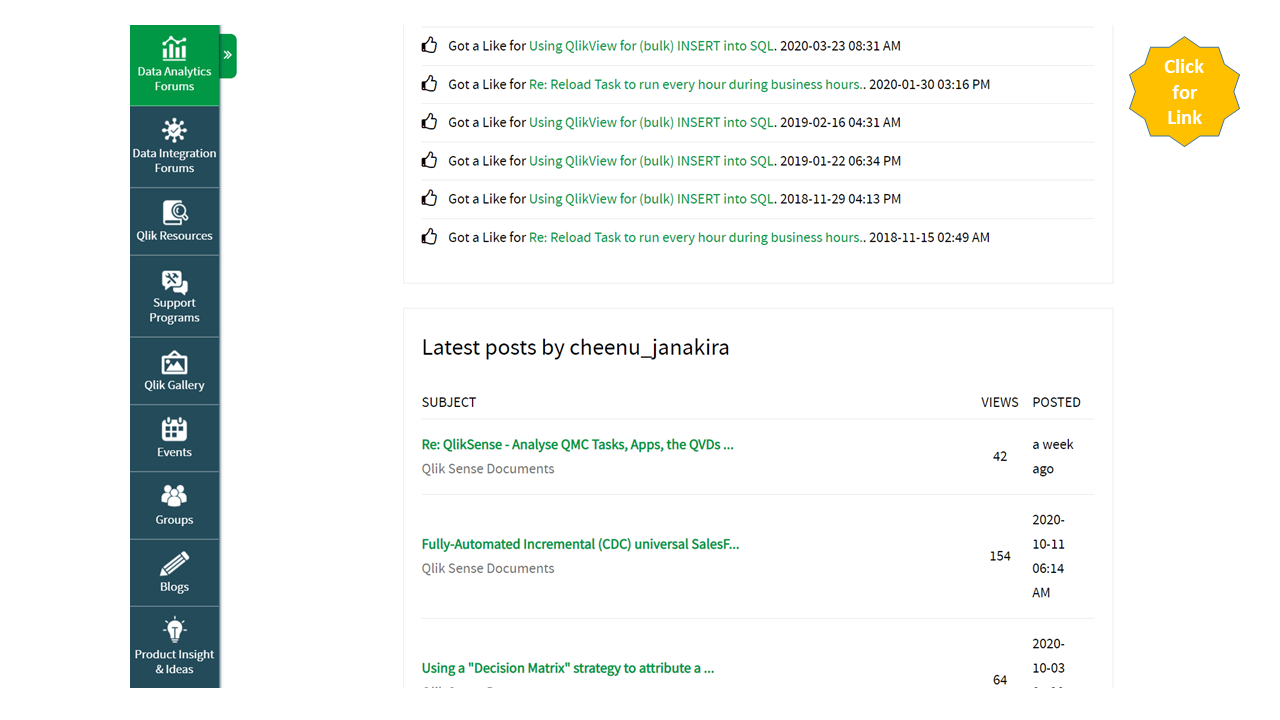The height and width of the screenshot is (720, 1280).
Task: Open Qlik Sense Documents board under CDC post
Action: [x=488, y=569]
